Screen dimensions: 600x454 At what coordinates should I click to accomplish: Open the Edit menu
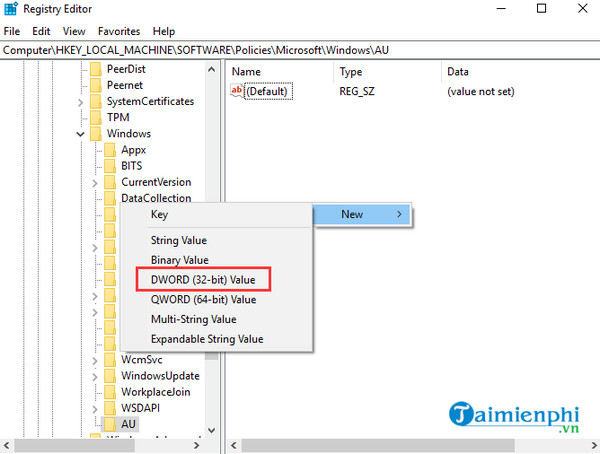tap(41, 31)
